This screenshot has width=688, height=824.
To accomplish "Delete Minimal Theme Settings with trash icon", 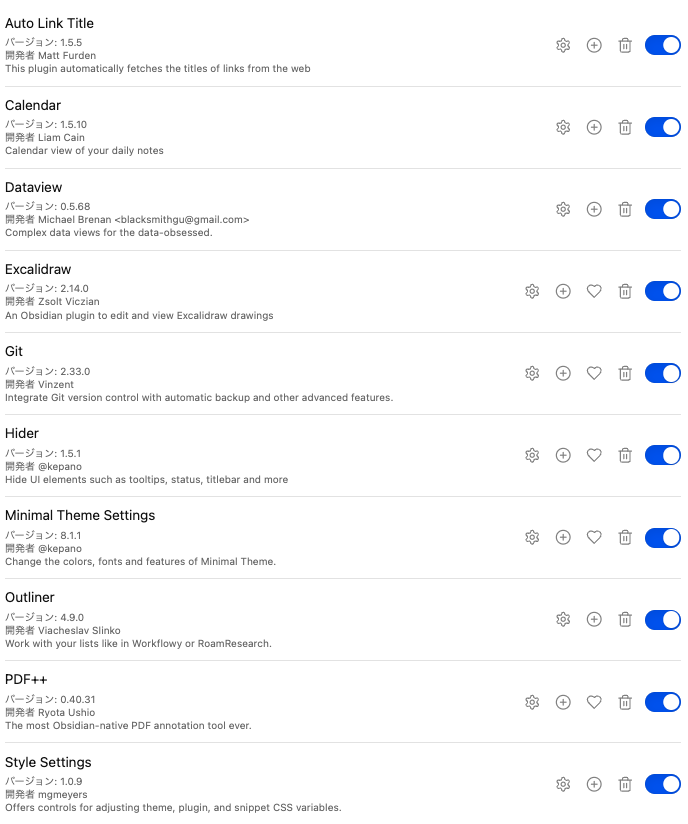I will pyautogui.click(x=625, y=537).
